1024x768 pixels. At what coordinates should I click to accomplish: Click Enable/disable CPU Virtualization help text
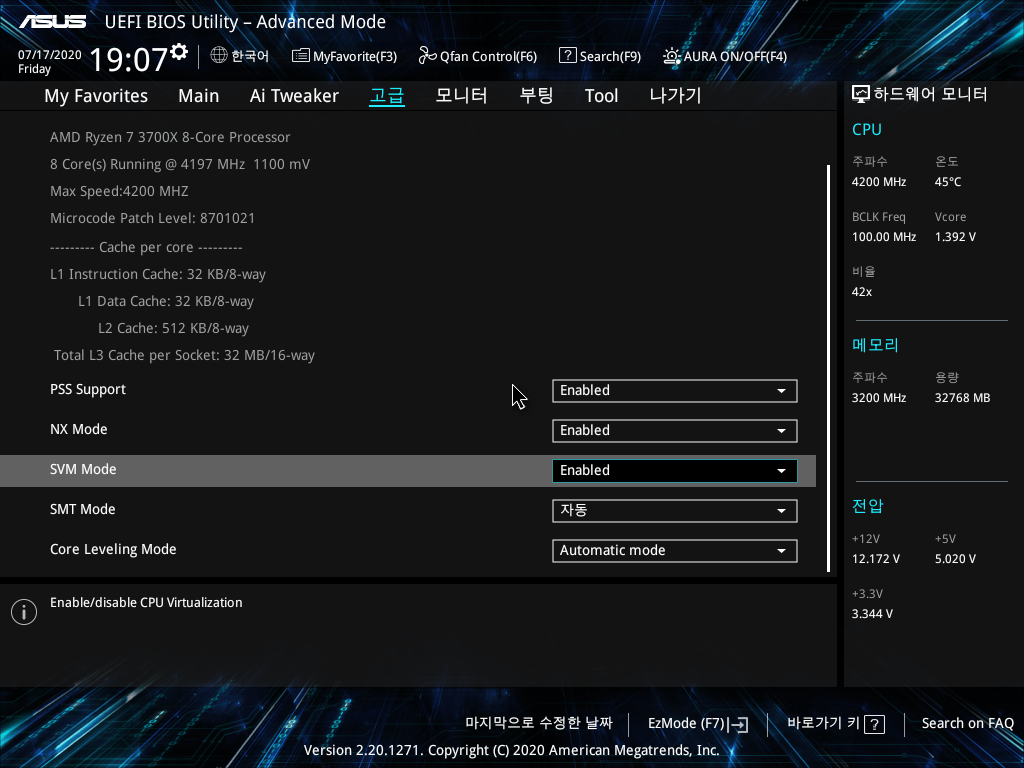(146, 603)
